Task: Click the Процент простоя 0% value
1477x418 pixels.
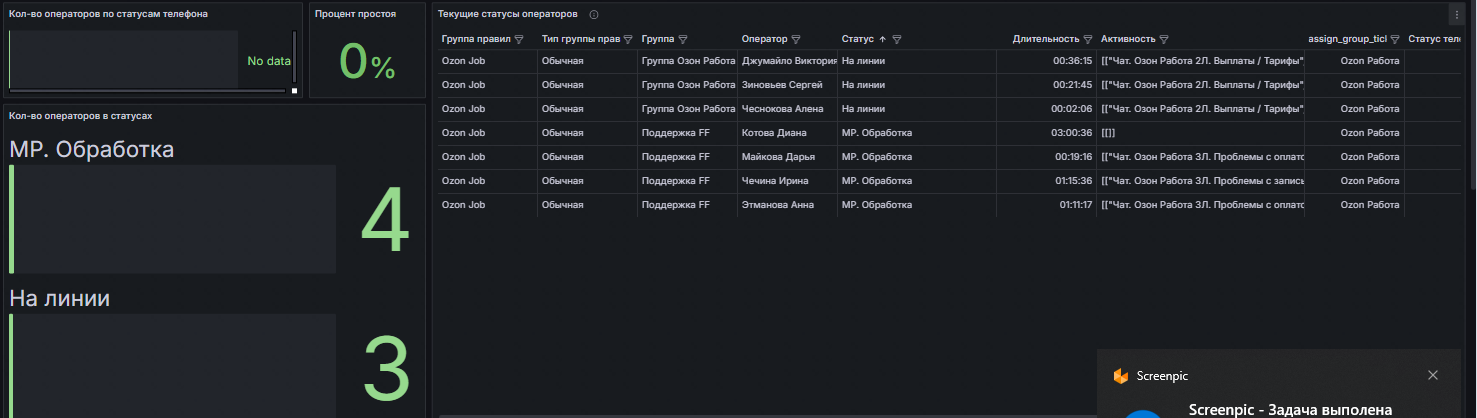Action: 367,62
